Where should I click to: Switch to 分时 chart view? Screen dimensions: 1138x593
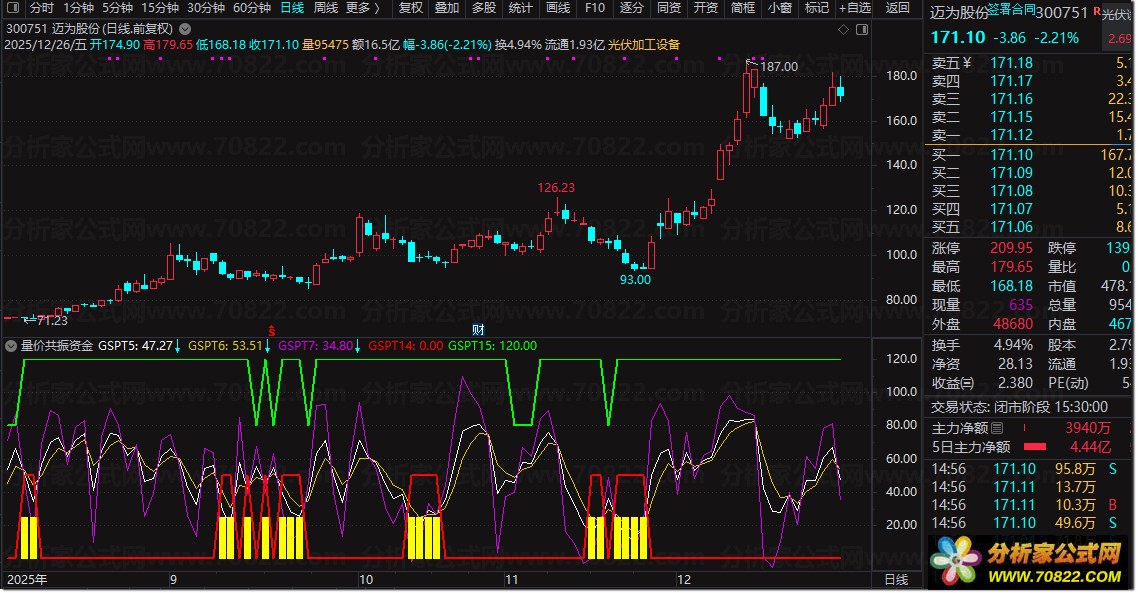42,8
